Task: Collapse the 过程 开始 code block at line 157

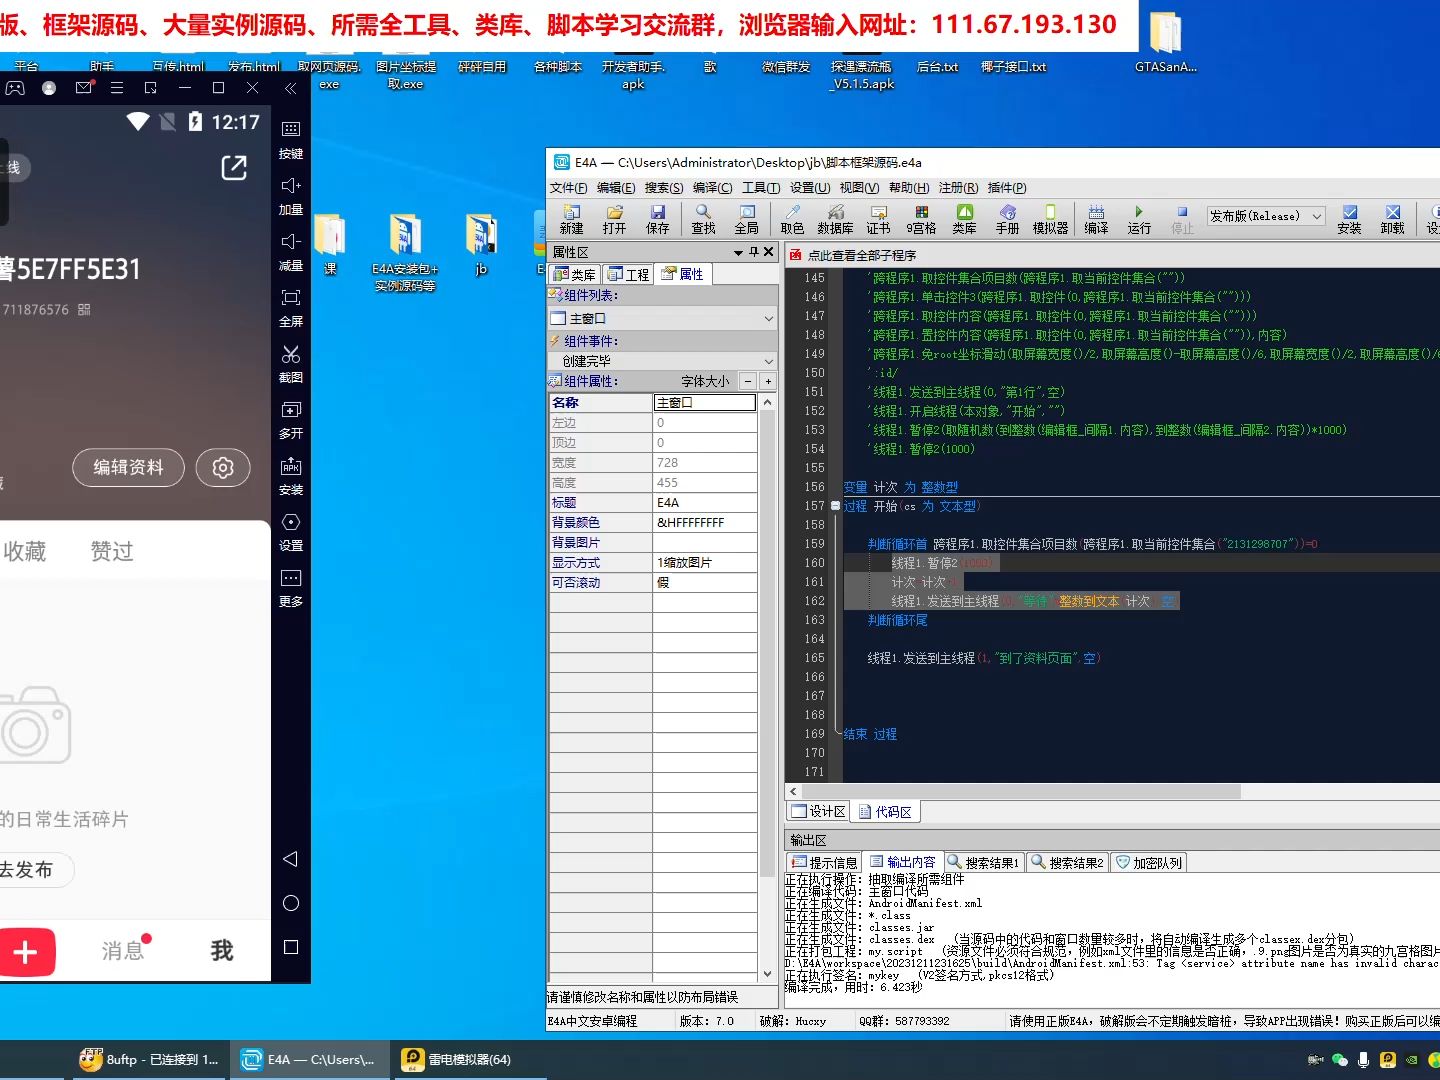Action: 835,506
